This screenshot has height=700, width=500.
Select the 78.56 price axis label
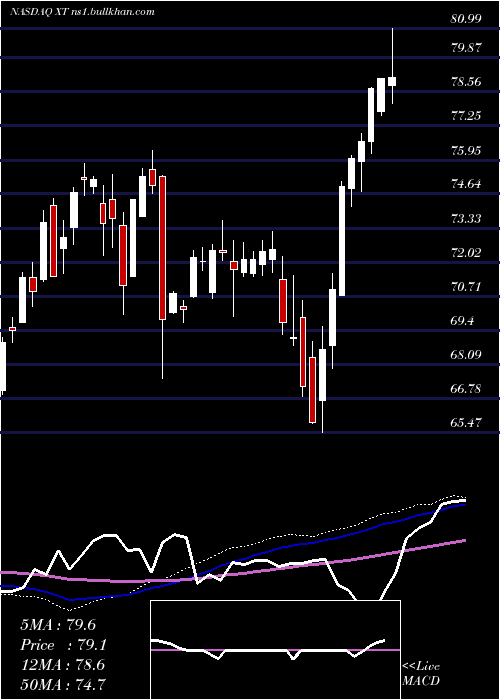pyautogui.click(x=467, y=82)
